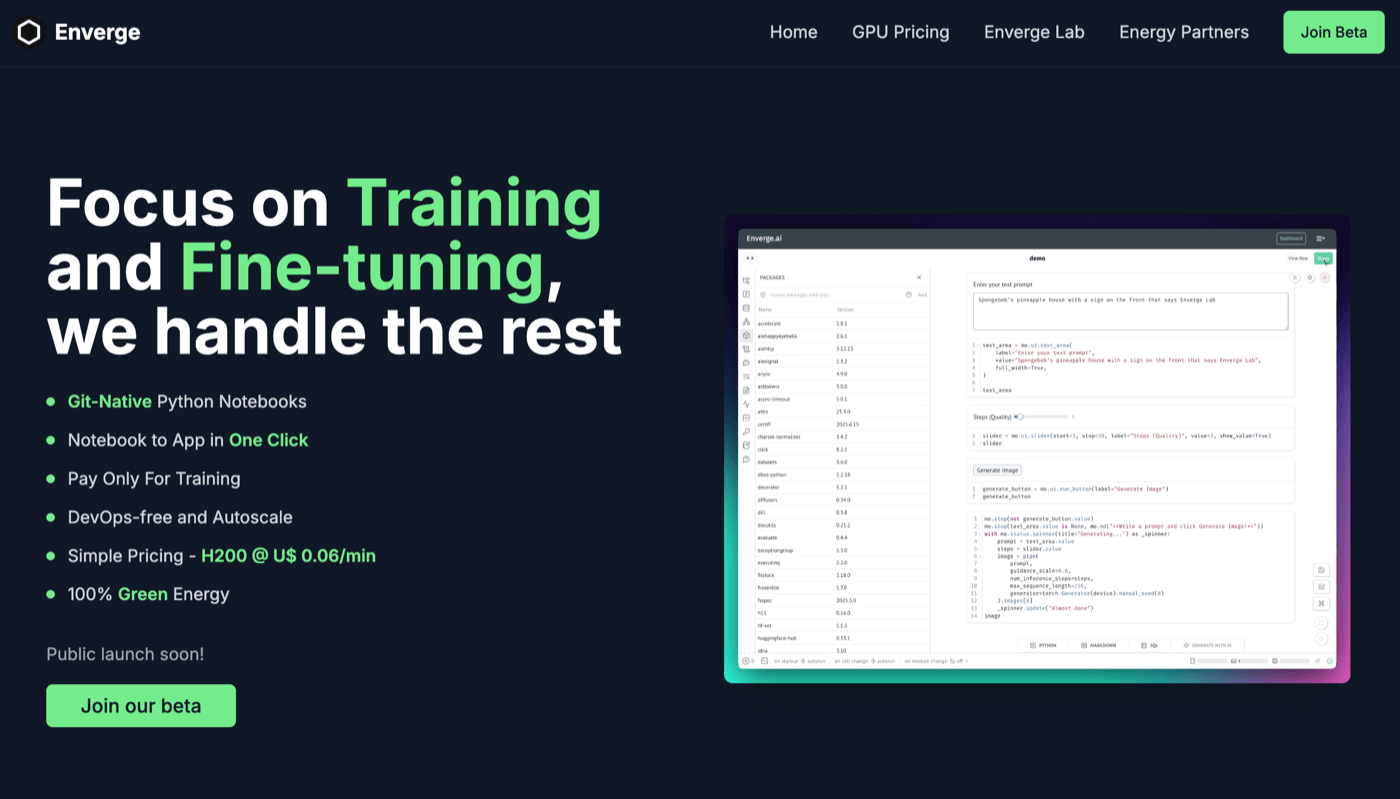
Task: Collapse the sidebar using the arrow expander
Action: tap(749, 258)
